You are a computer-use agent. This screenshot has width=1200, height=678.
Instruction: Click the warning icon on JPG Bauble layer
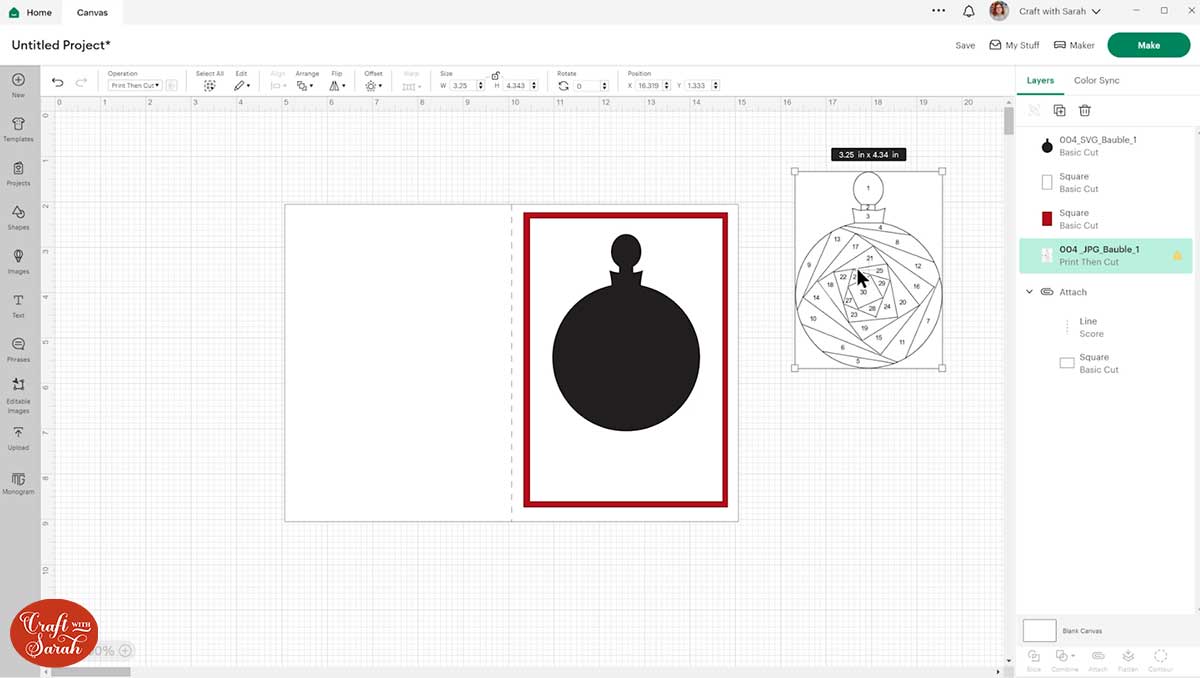tap(1177, 256)
